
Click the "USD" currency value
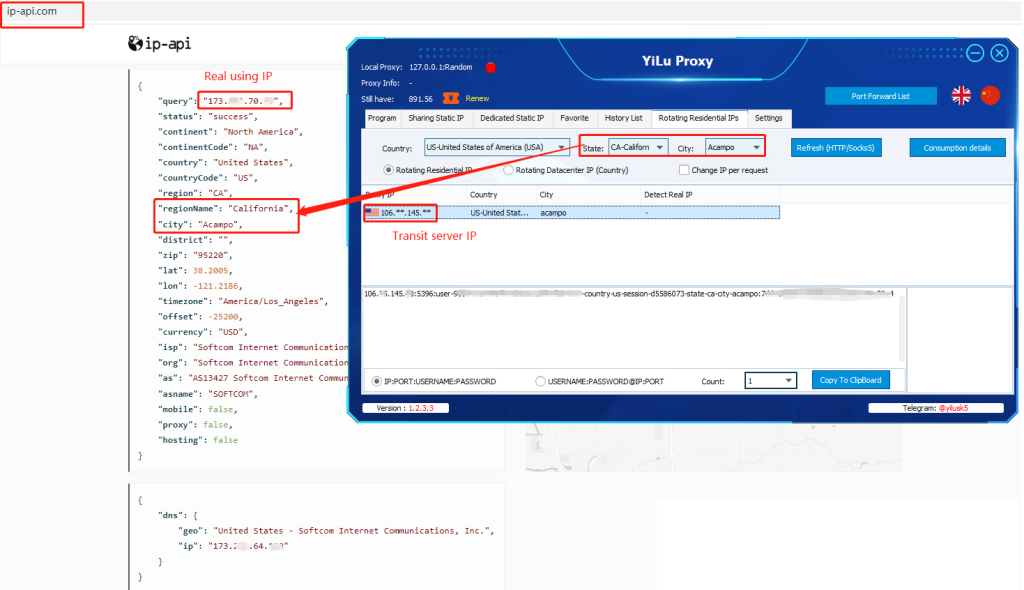231,332
